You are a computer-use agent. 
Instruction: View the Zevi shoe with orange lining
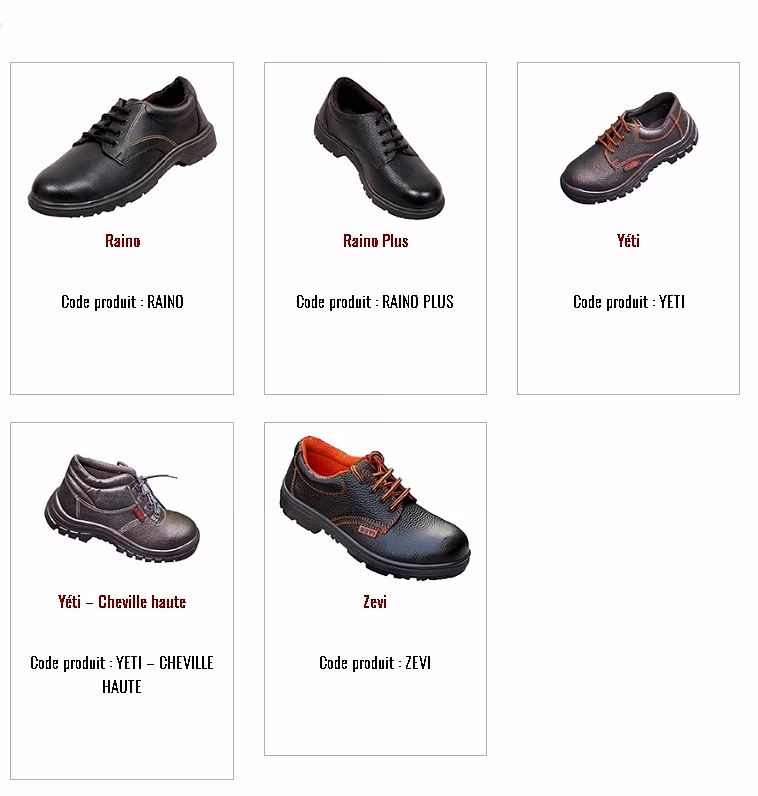point(375,508)
